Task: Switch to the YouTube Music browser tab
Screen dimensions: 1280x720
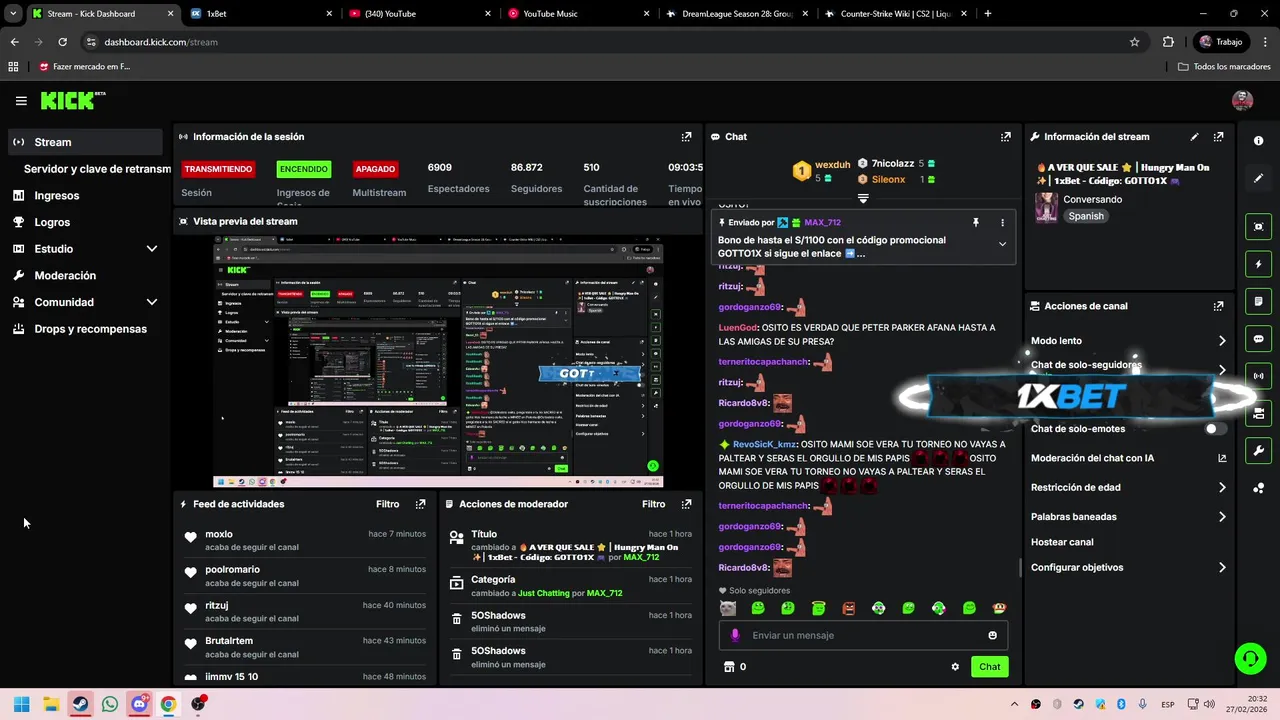Action: coord(577,14)
